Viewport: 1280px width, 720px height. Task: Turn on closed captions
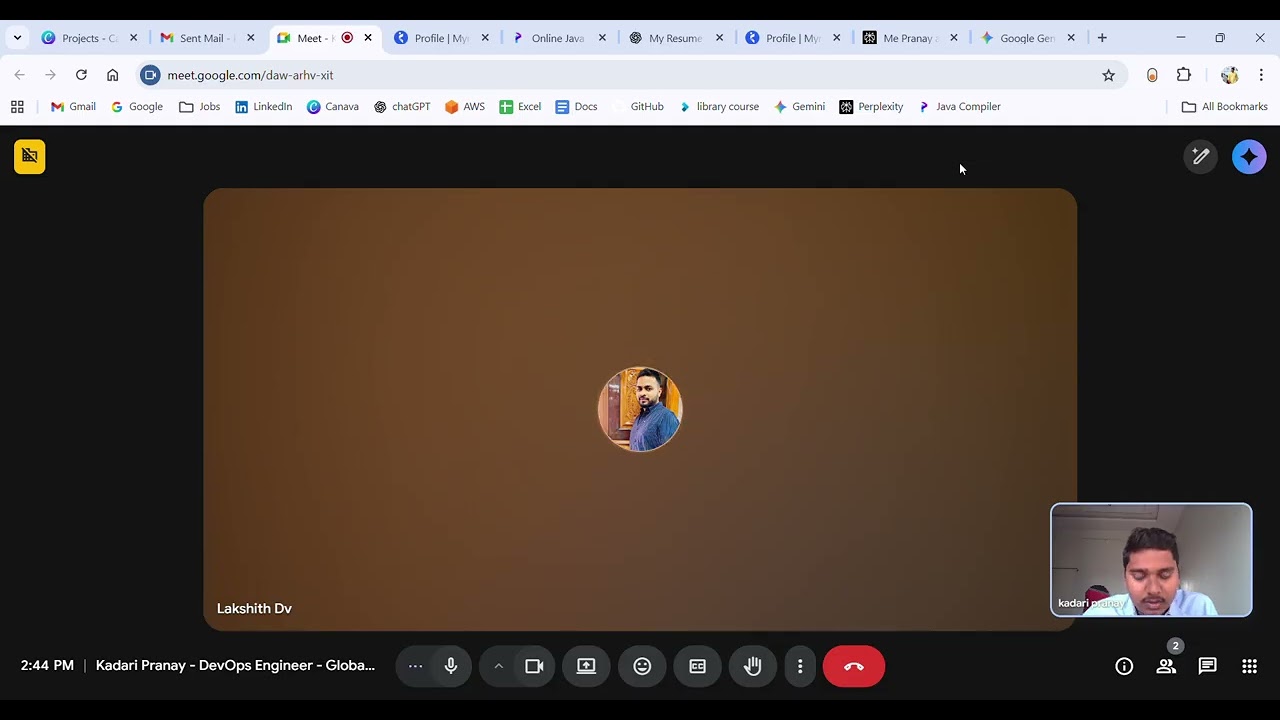pyautogui.click(x=697, y=666)
